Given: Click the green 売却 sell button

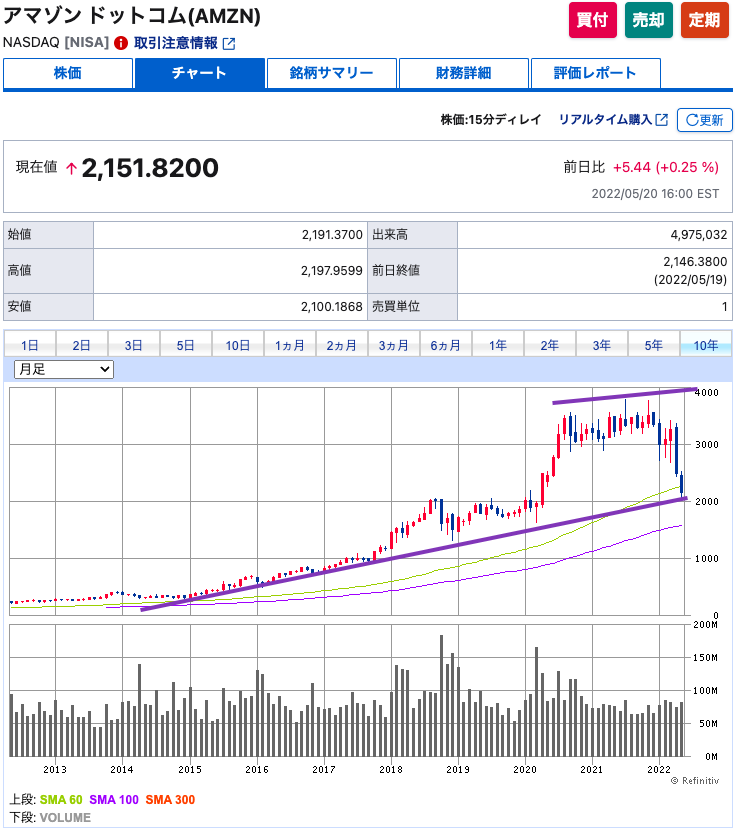Looking at the screenshot, I should [648, 20].
